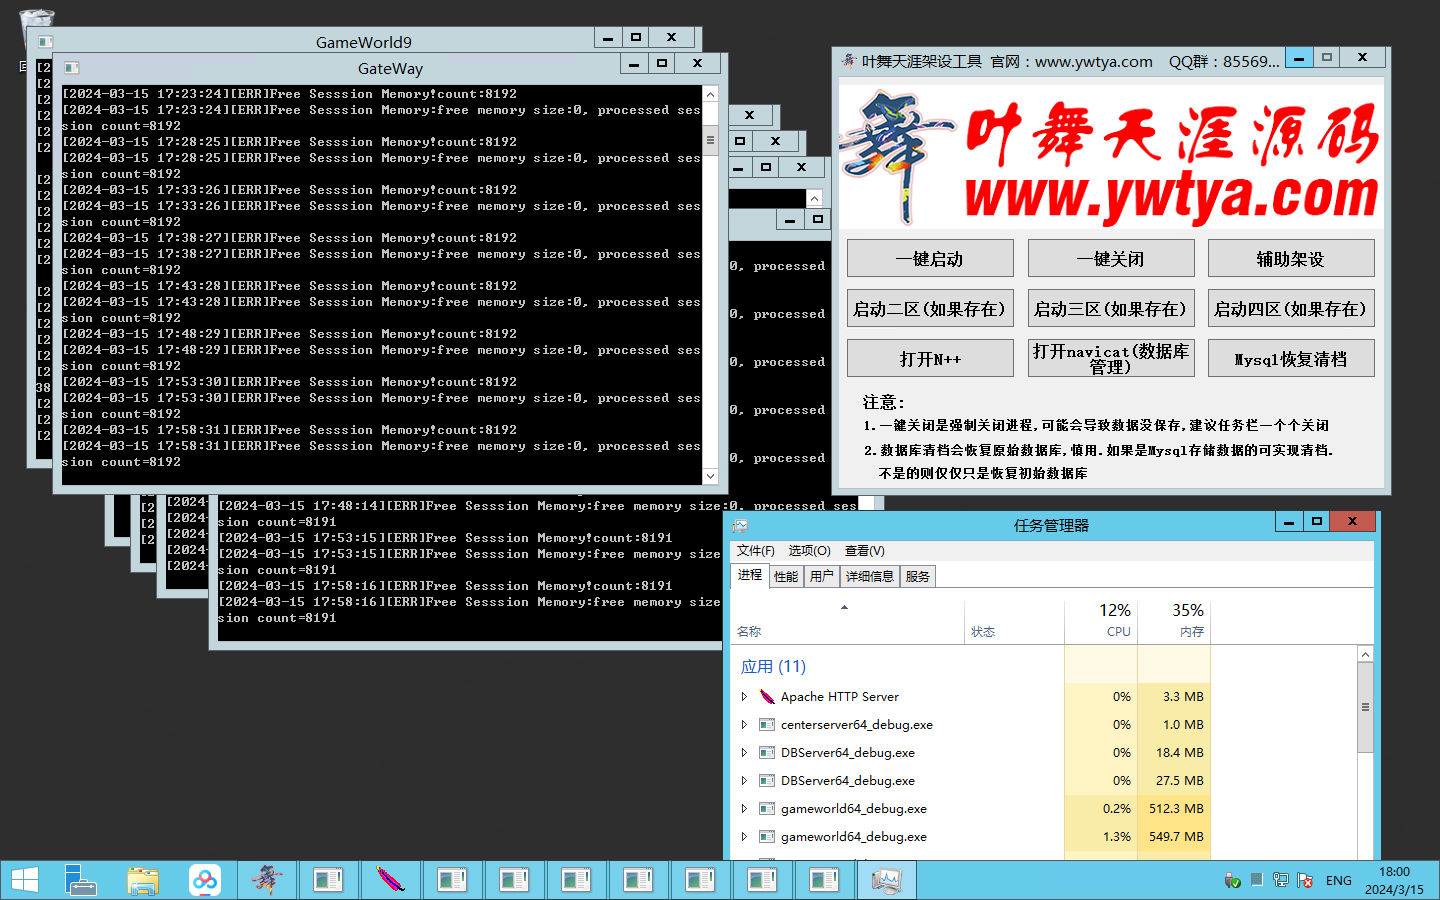Click the 打开N++ button

pyautogui.click(x=930, y=359)
